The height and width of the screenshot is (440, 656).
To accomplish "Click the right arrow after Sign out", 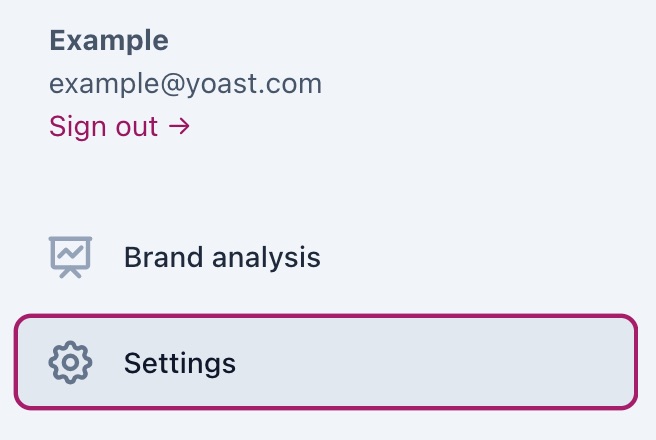I will click(x=179, y=127).
